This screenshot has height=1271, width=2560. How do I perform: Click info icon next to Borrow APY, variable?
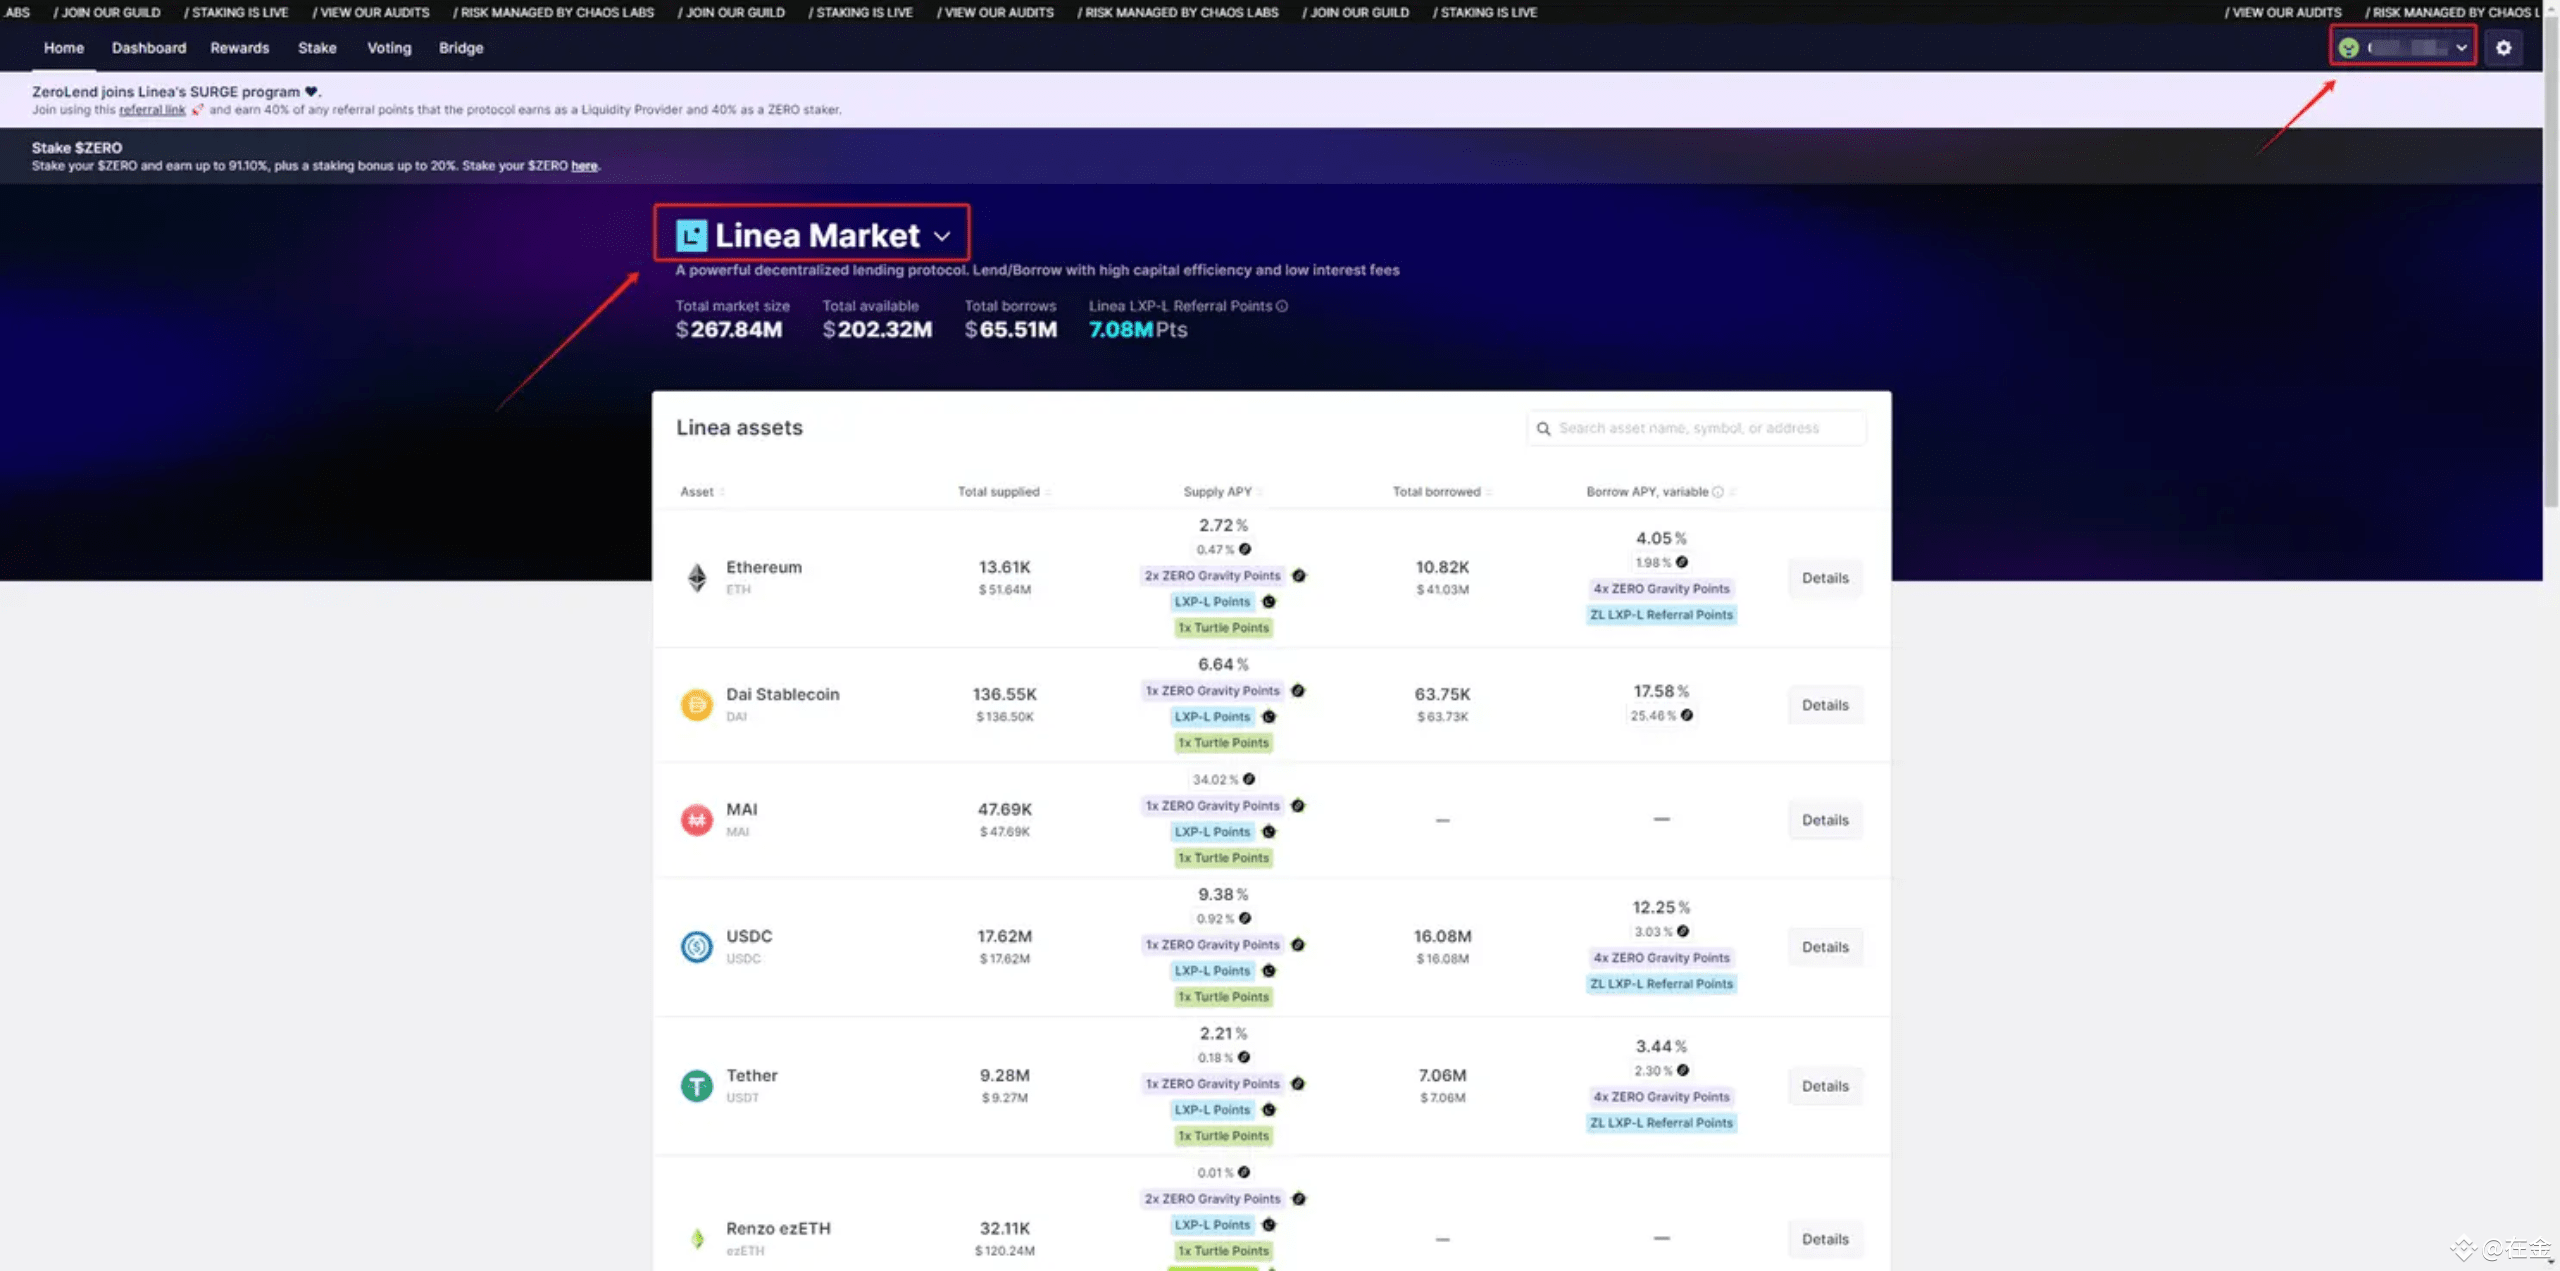pyautogui.click(x=1718, y=491)
